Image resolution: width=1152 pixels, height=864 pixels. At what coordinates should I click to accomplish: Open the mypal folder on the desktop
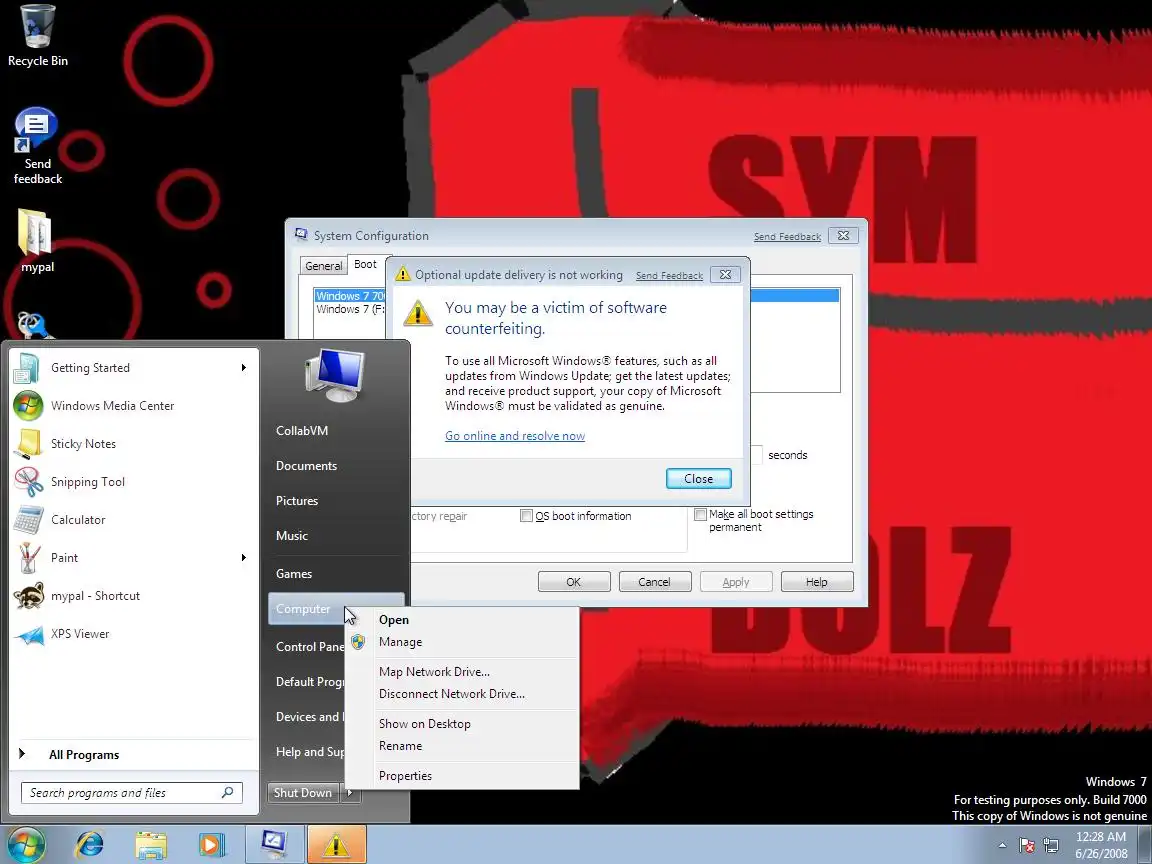[x=36, y=241]
